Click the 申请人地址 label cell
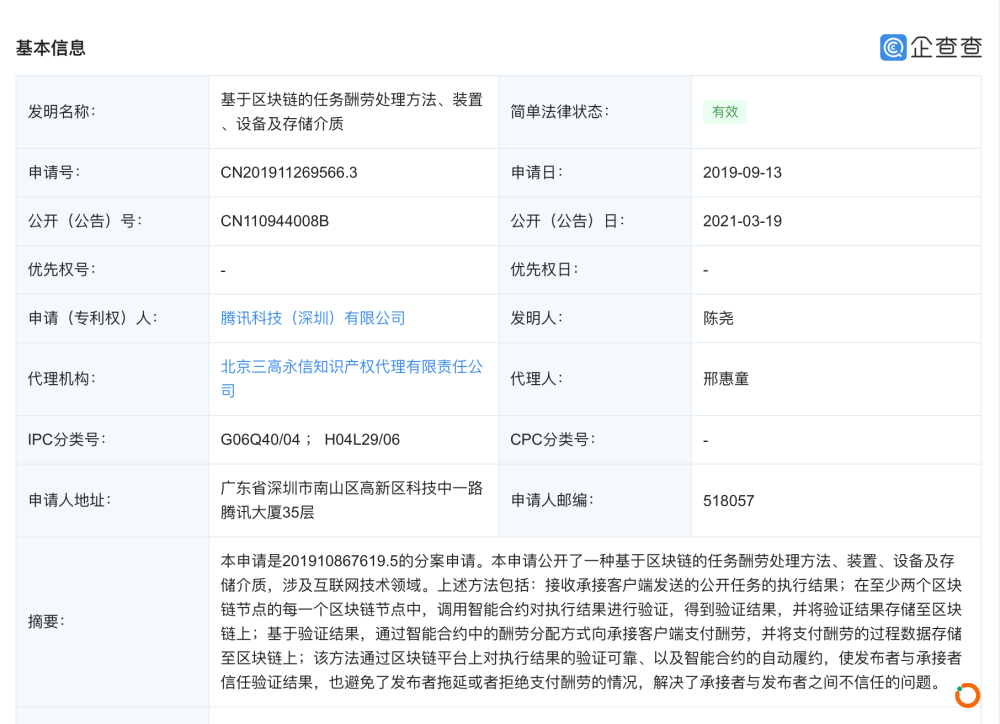The image size is (1000, 724). 113,500
